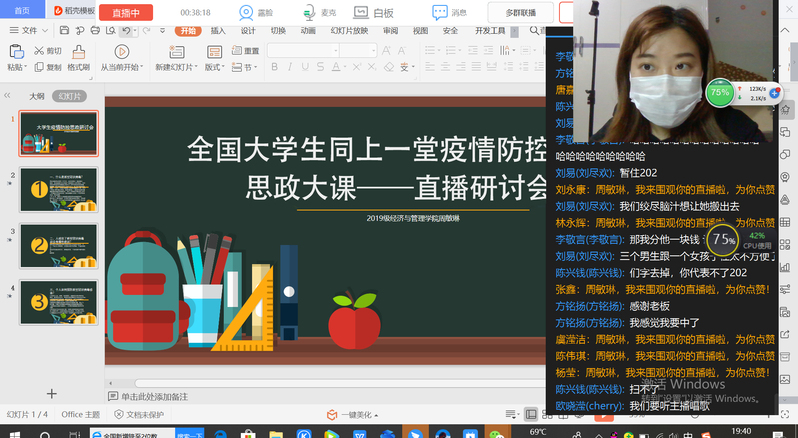798x438 pixels.
Task: Click the undo arrow icon
Action: tap(125, 31)
